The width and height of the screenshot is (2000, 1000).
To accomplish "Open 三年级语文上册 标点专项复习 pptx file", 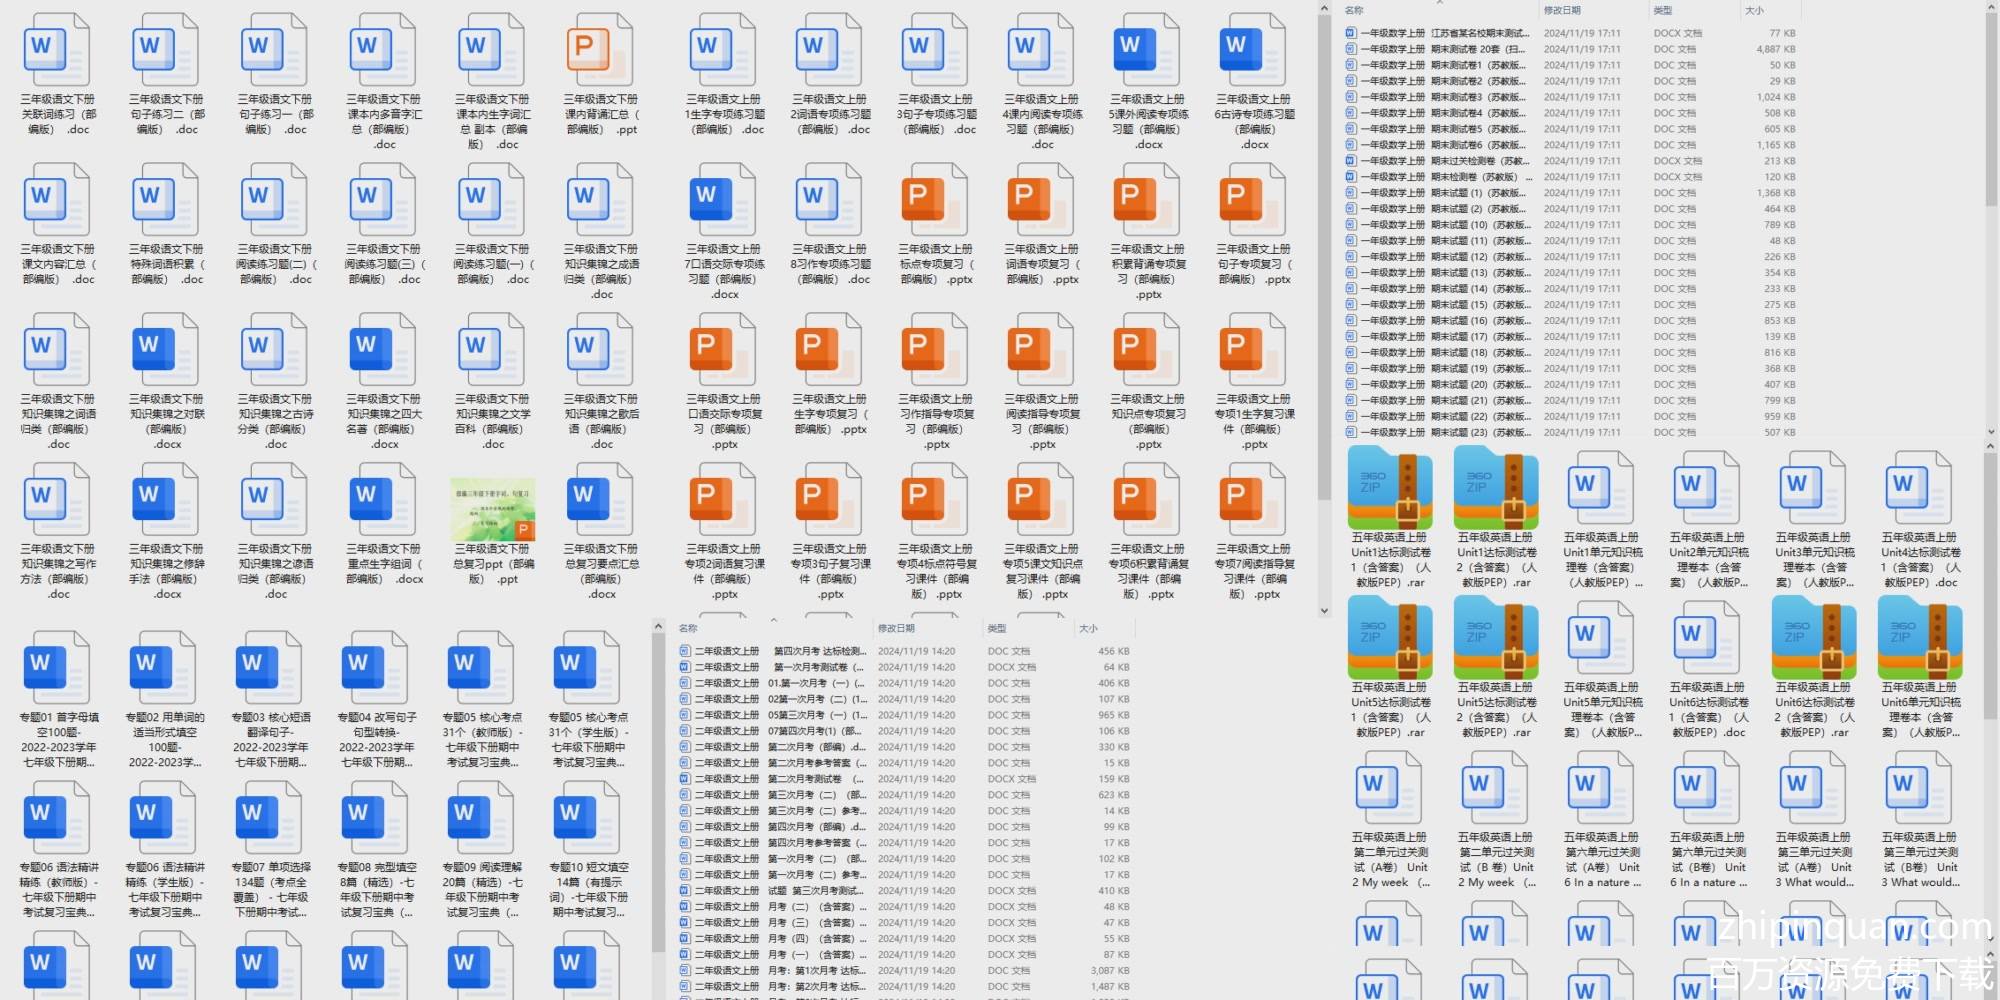I will point(935,200).
